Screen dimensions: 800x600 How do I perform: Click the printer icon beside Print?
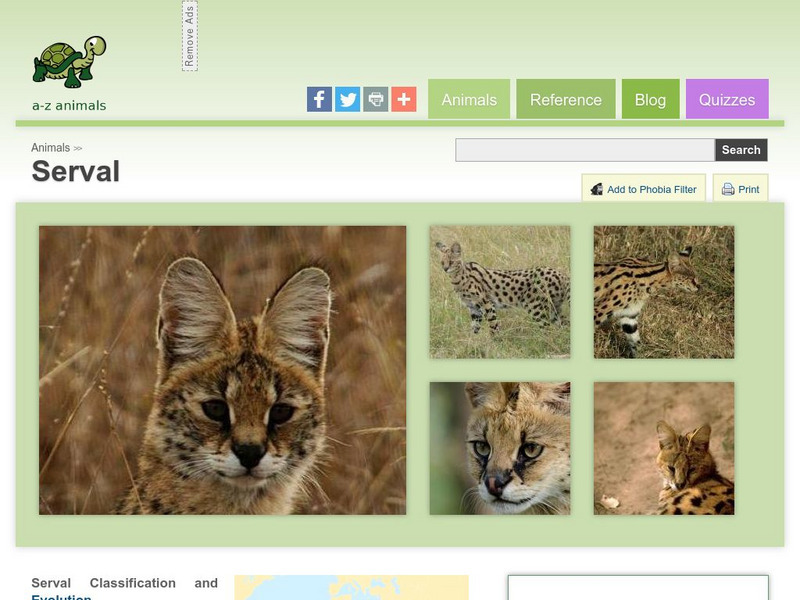726,189
